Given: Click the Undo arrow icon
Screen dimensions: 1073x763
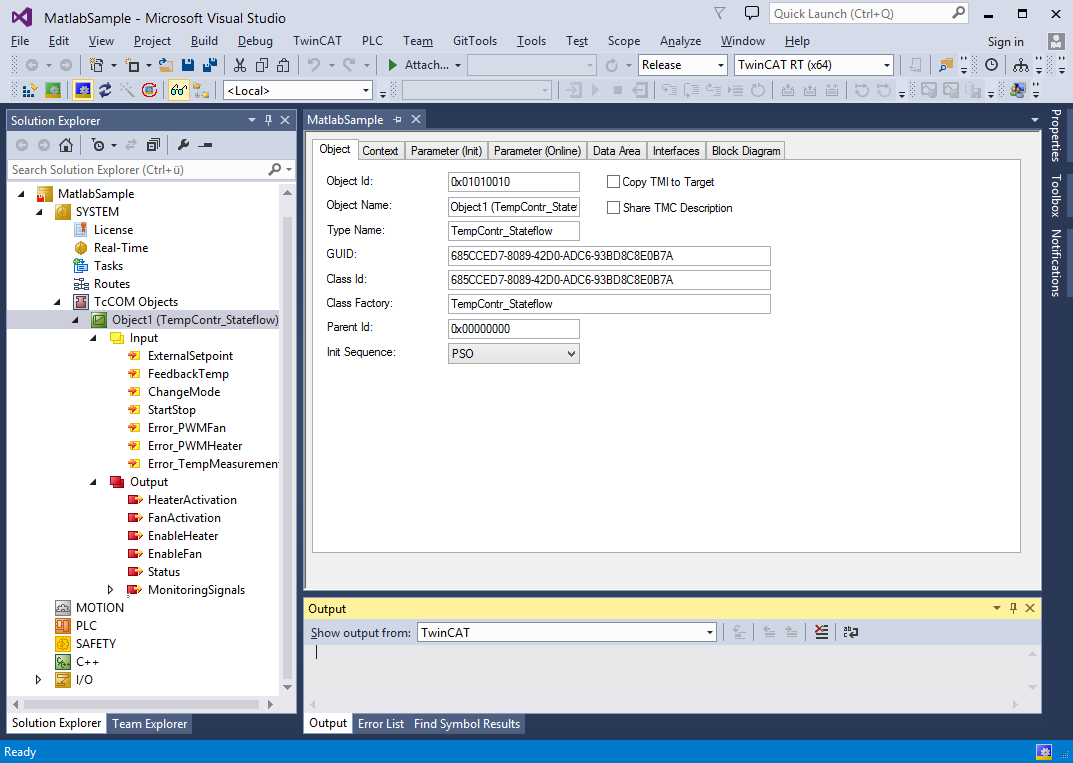Looking at the screenshot, I should click(x=313, y=65).
